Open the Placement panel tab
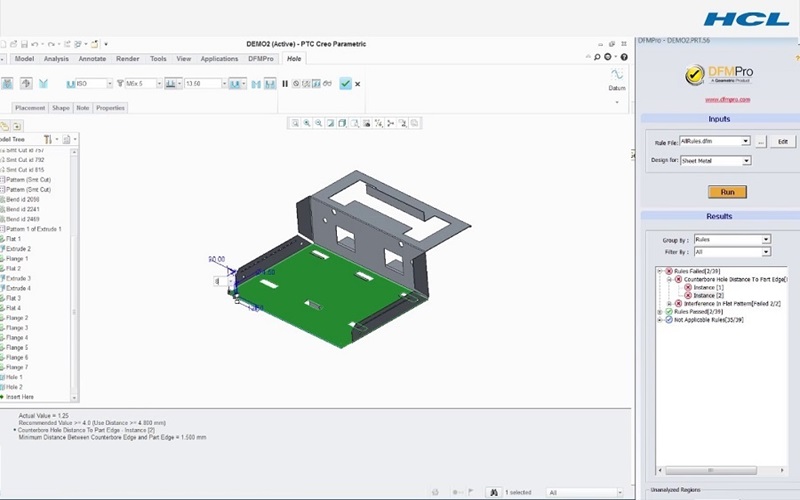The height and width of the screenshot is (500, 800). [30, 108]
